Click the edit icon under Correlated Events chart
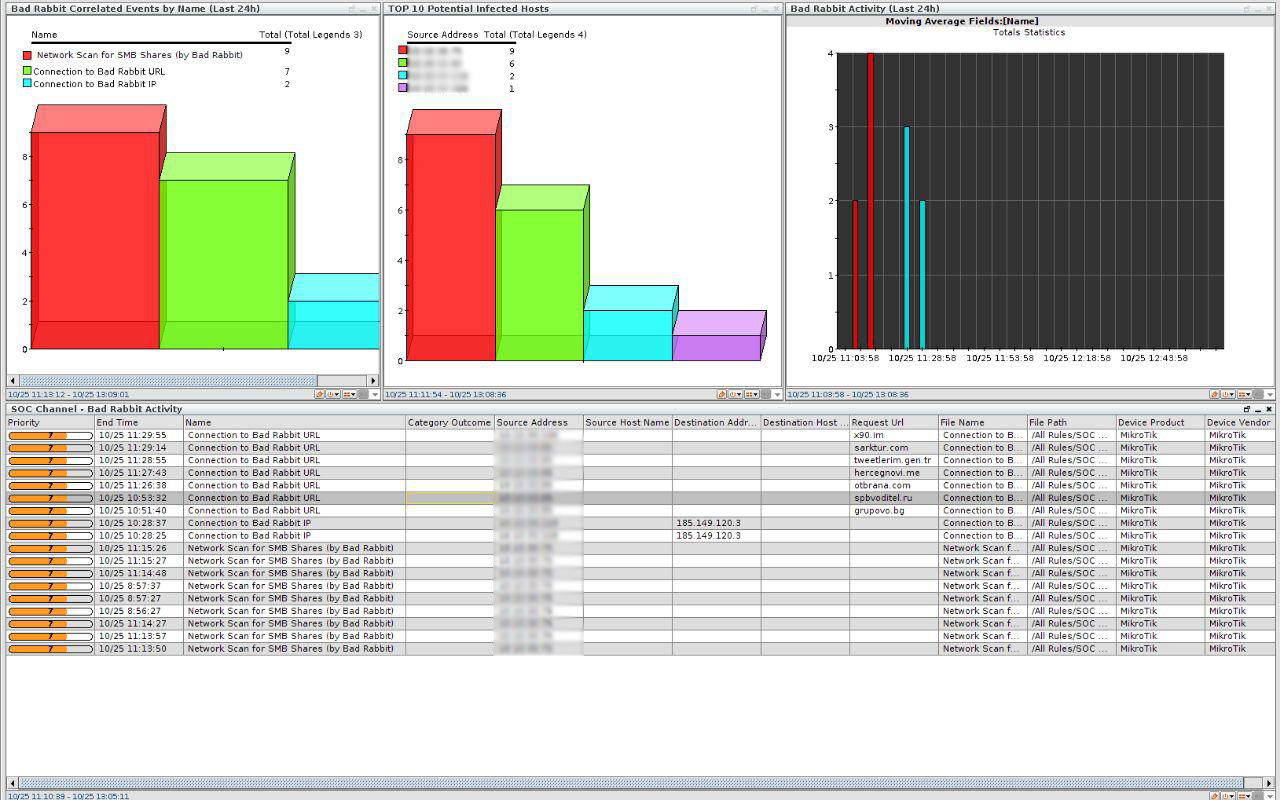The image size is (1280, 800). [320, 394]
